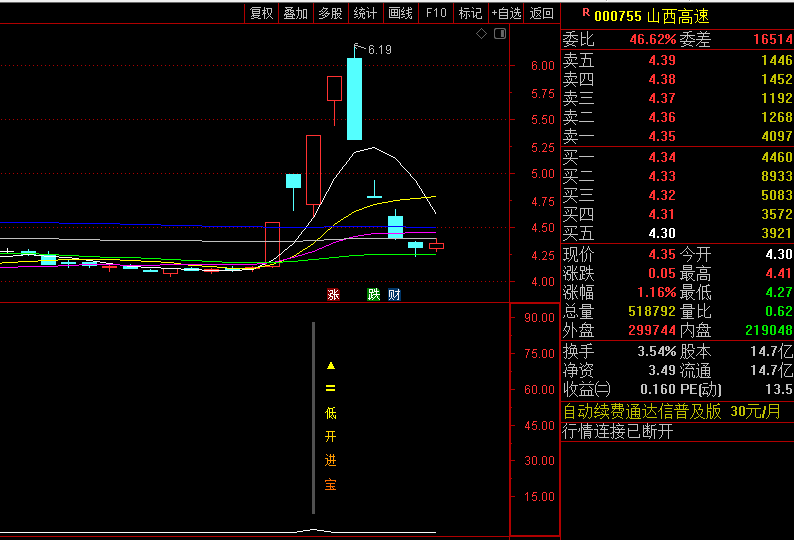The width and height of the screenshot is (794, 540).
Task: Click the R flag beside stock code
Action: point(585,12)
